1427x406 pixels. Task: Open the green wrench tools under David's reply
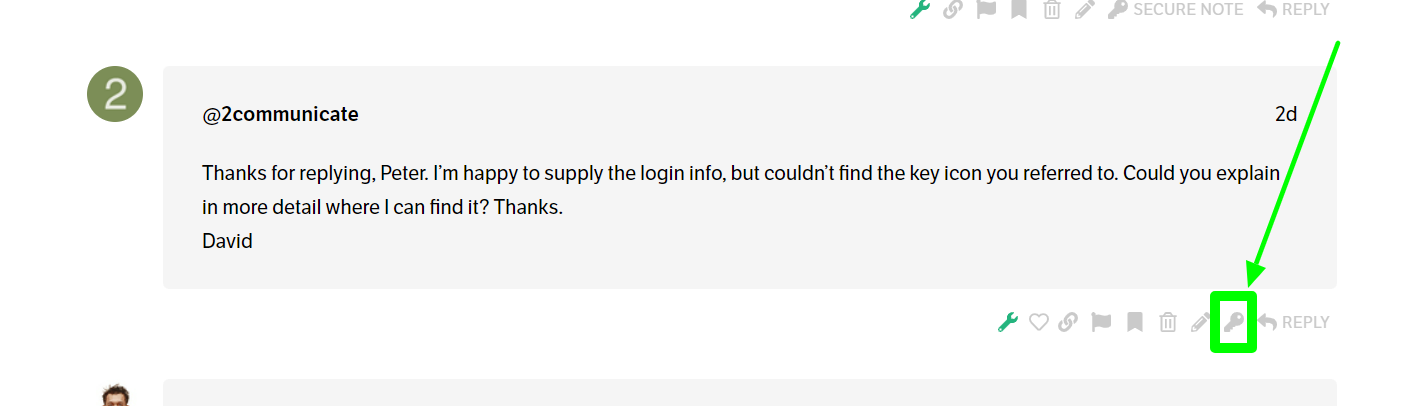point(1008,322)
